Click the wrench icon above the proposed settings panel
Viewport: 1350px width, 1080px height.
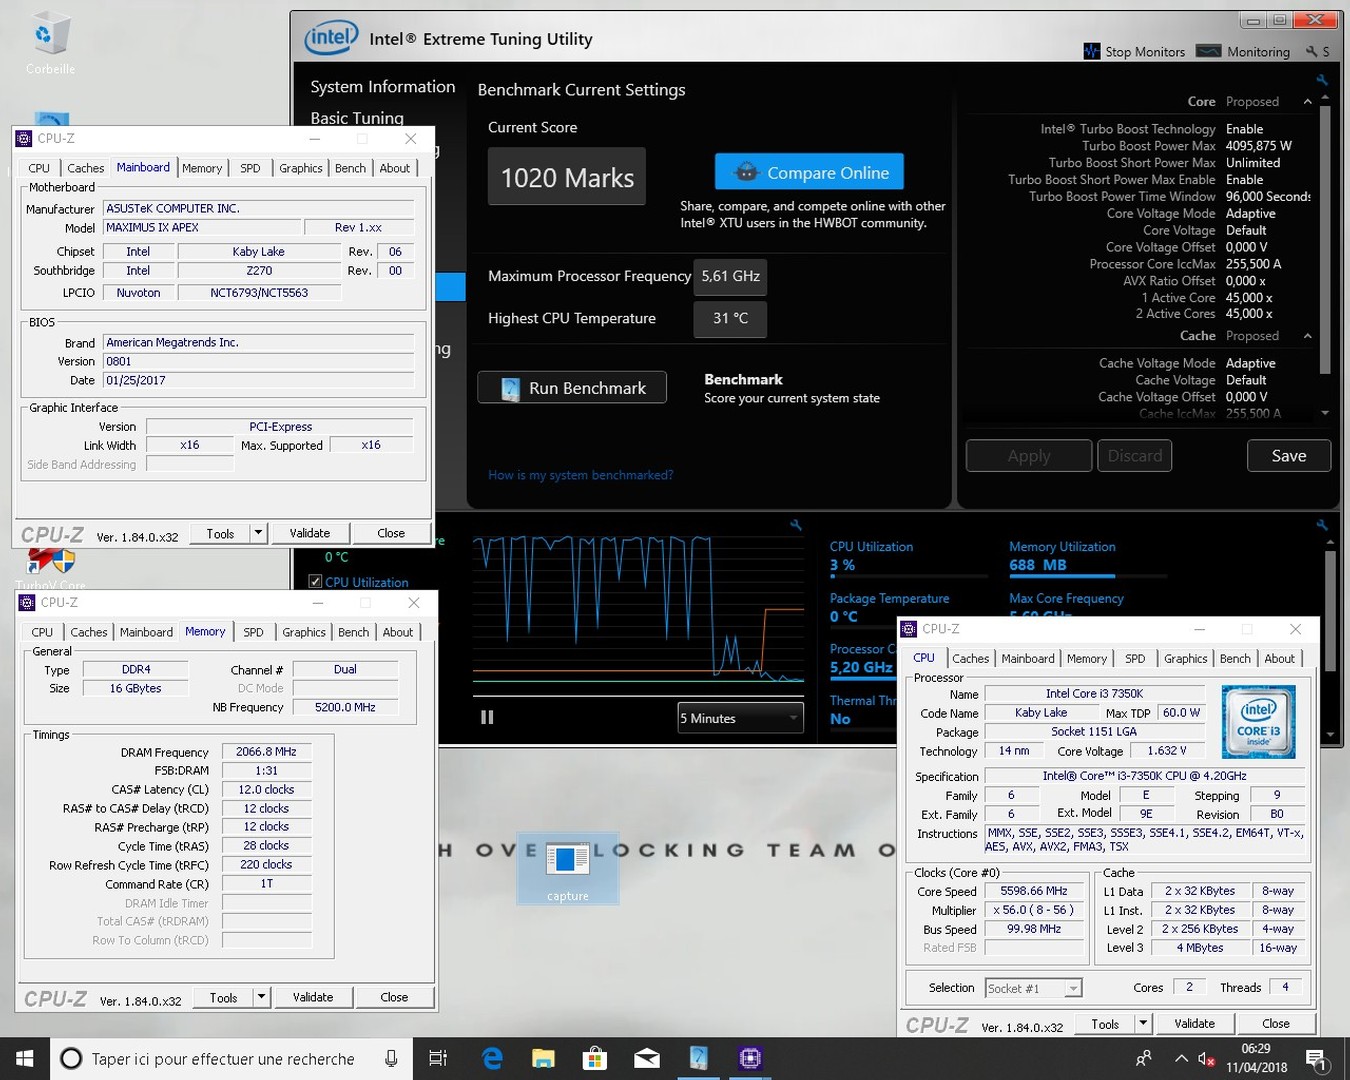[1322, 80]
